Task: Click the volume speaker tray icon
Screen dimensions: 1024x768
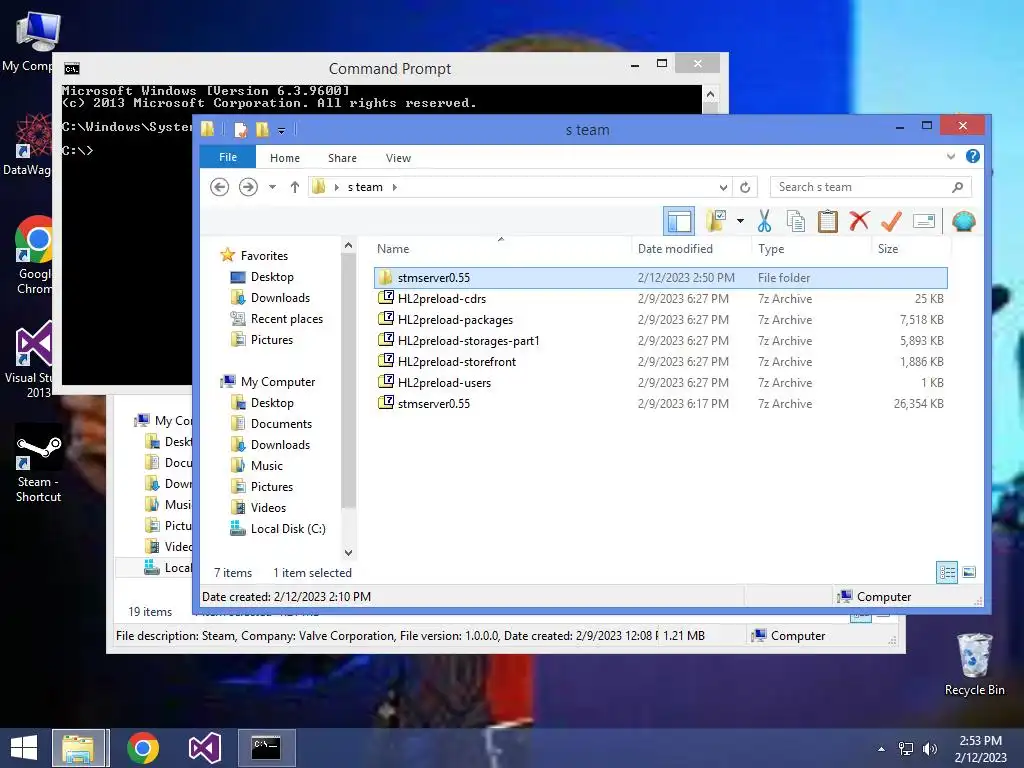Action: click(929, 749)
